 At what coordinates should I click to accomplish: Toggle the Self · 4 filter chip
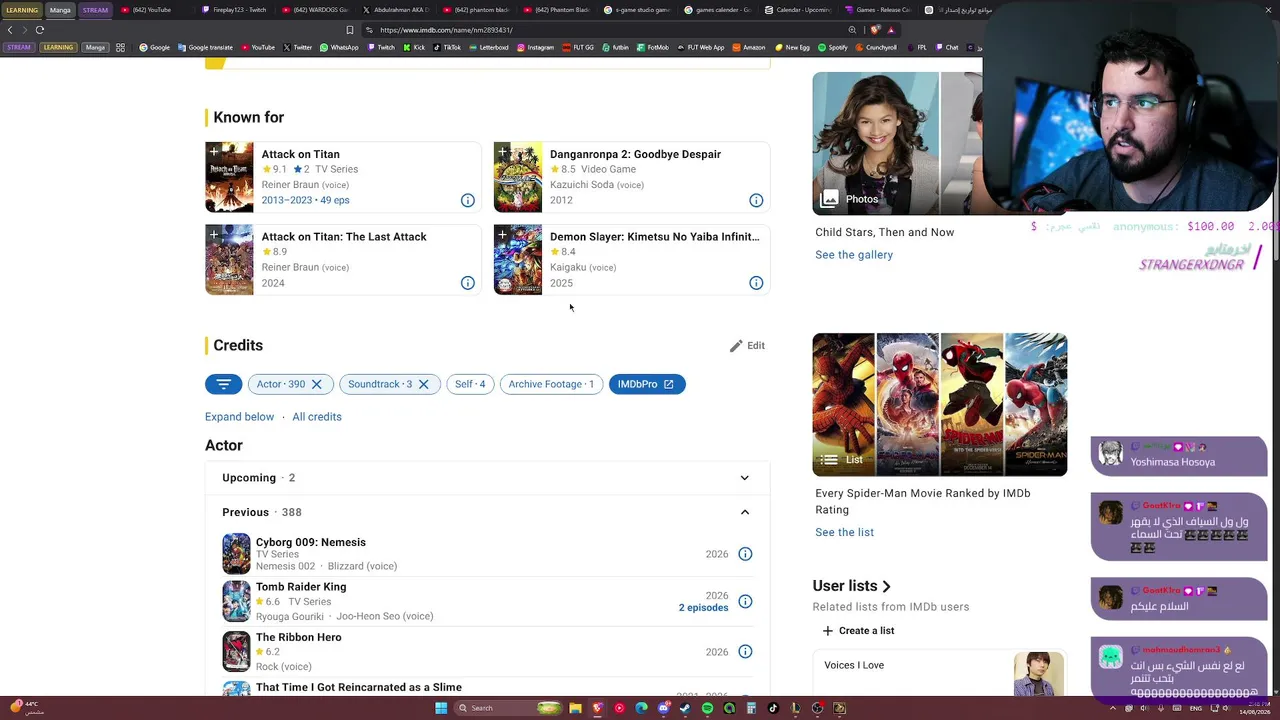tap(470, 384)
